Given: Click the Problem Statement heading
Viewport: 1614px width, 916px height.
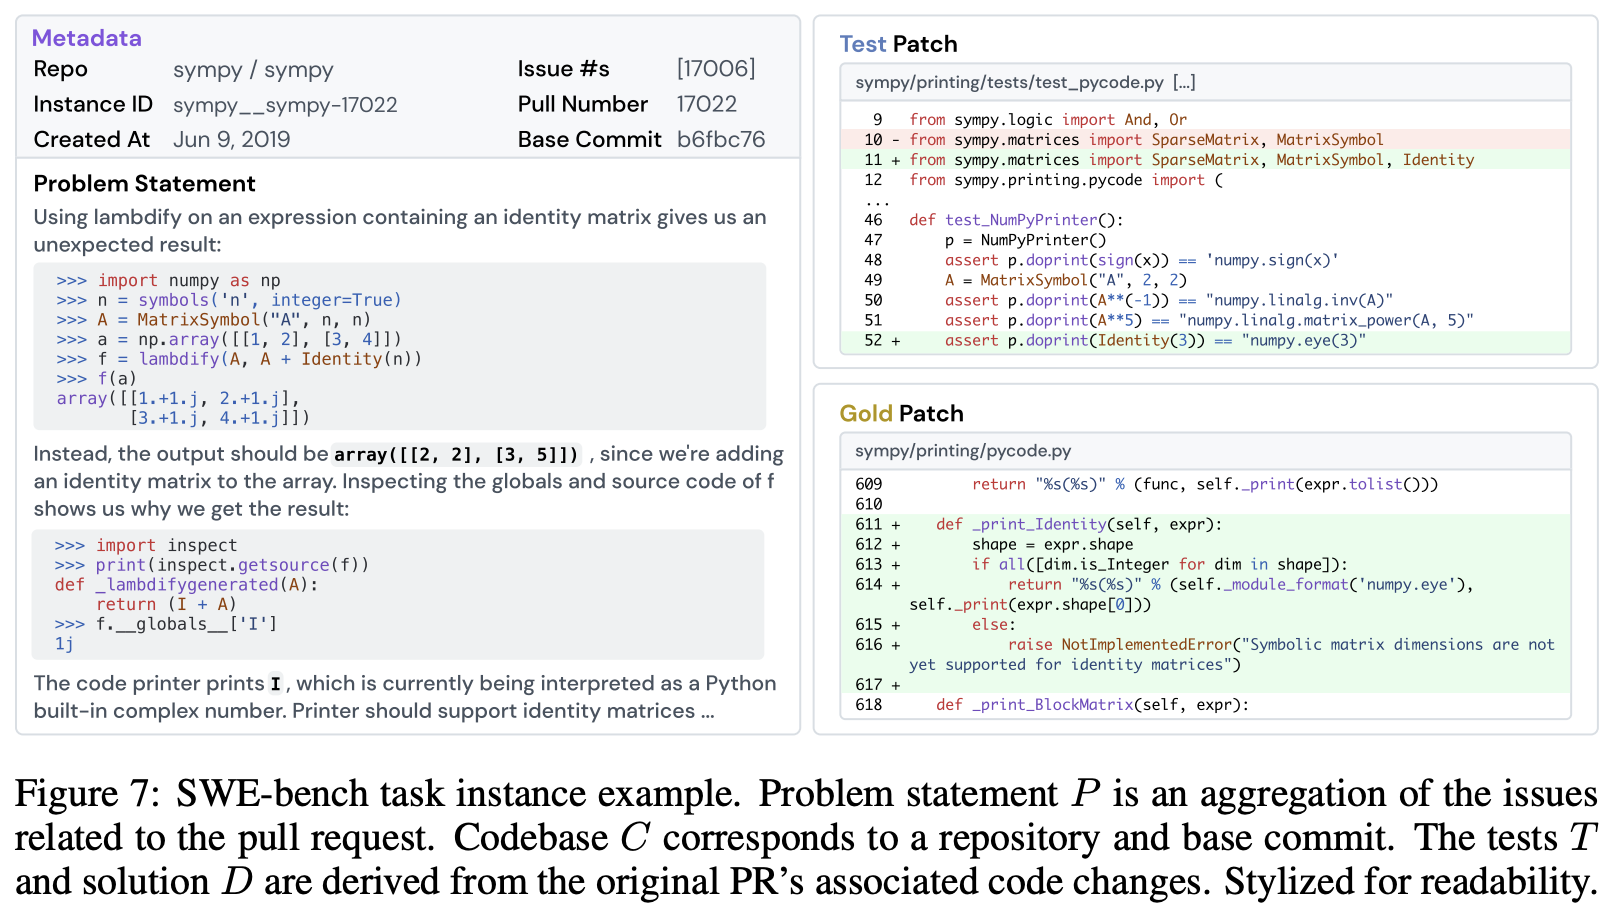Looking at the screenshot, I should (x=144, y=184).
